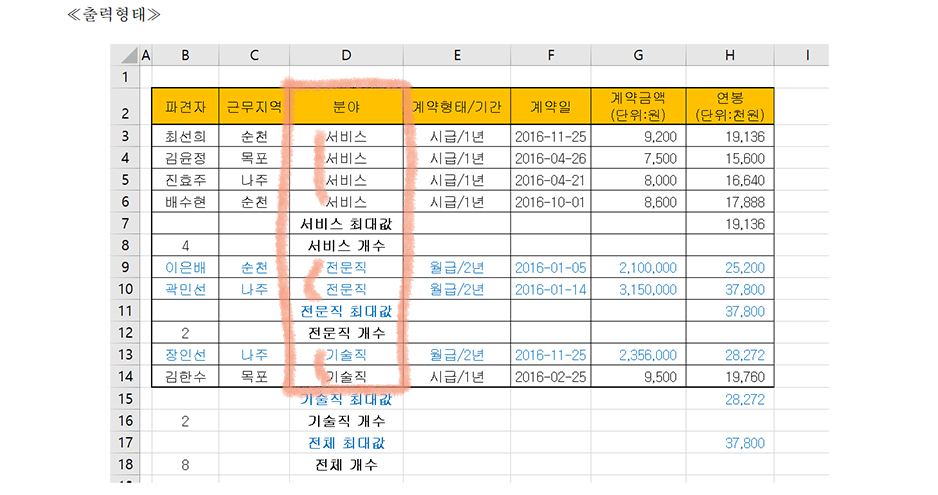The image size is (938, 495).
Task: Select the date cell 2016-10-01
Action: pyautogui.click(x=550, y=202)
